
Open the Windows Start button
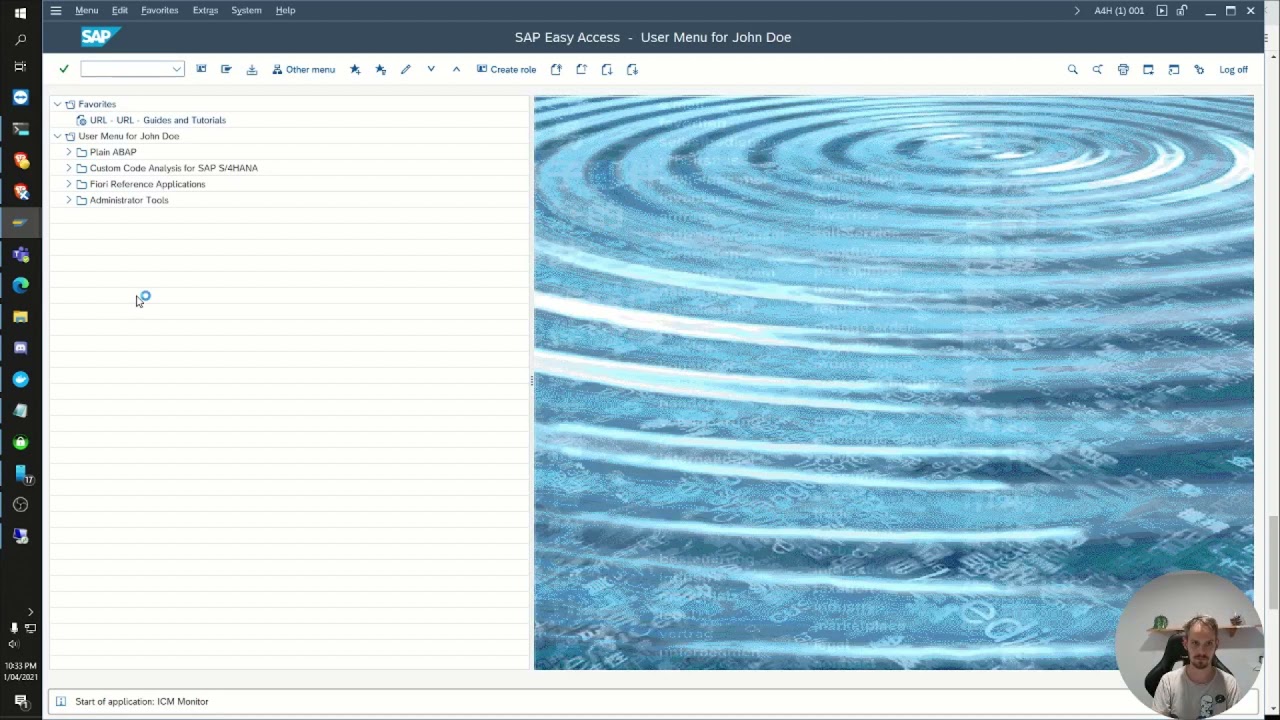click(x=20, y=13)
